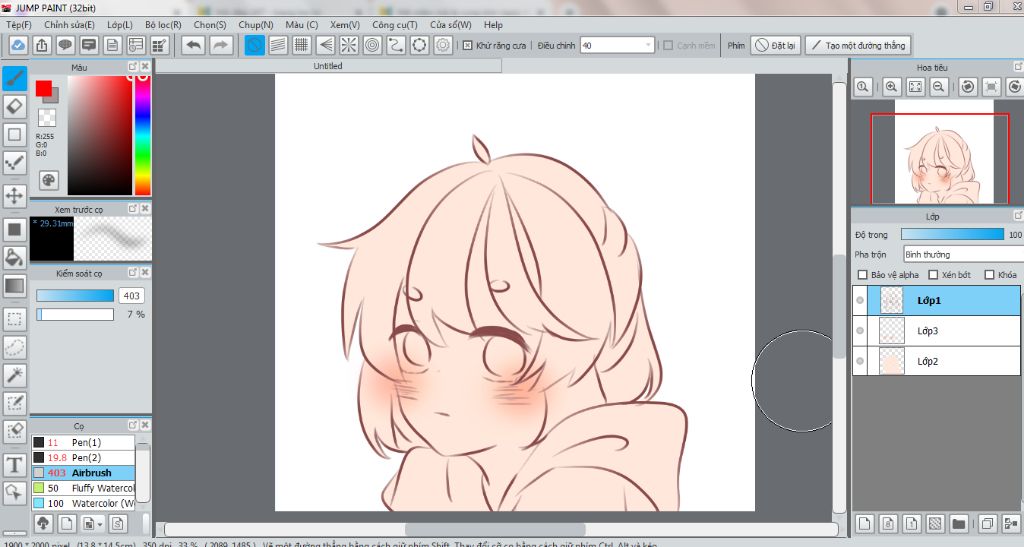Viewport: 1024px width, 547px height.
Task: Activate the Magic Wand tool
Action: click(15, 375)
